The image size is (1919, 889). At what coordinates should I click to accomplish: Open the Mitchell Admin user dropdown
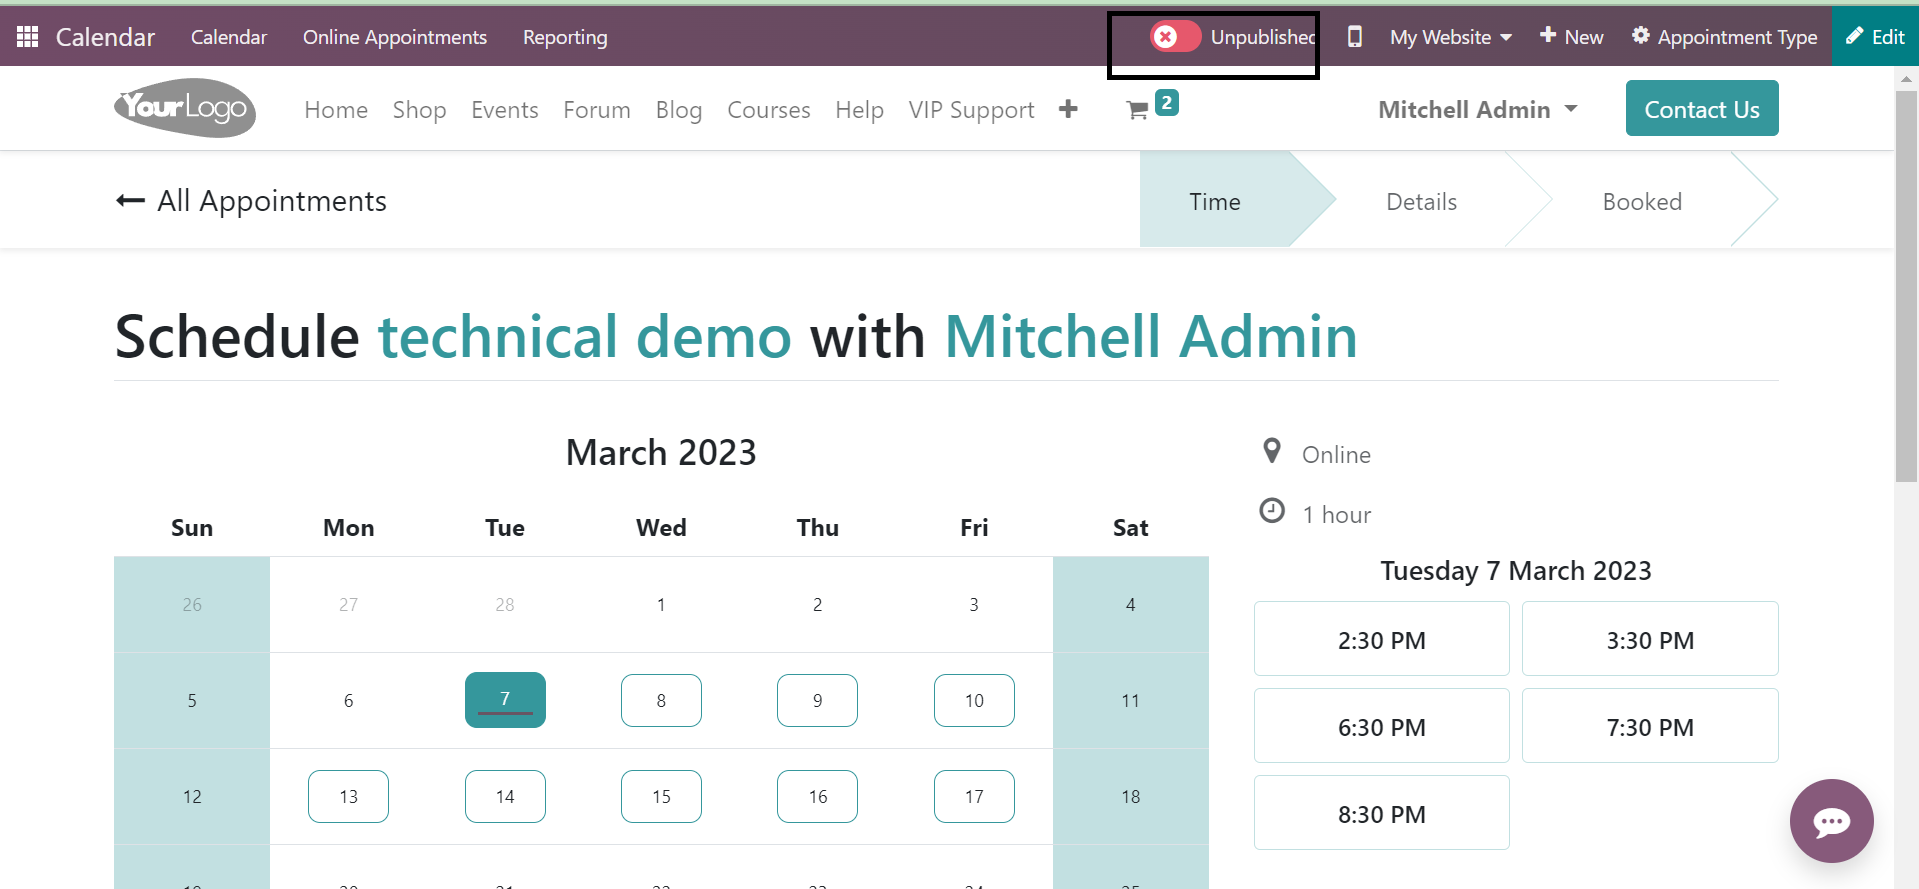[x=1477, y=109]
